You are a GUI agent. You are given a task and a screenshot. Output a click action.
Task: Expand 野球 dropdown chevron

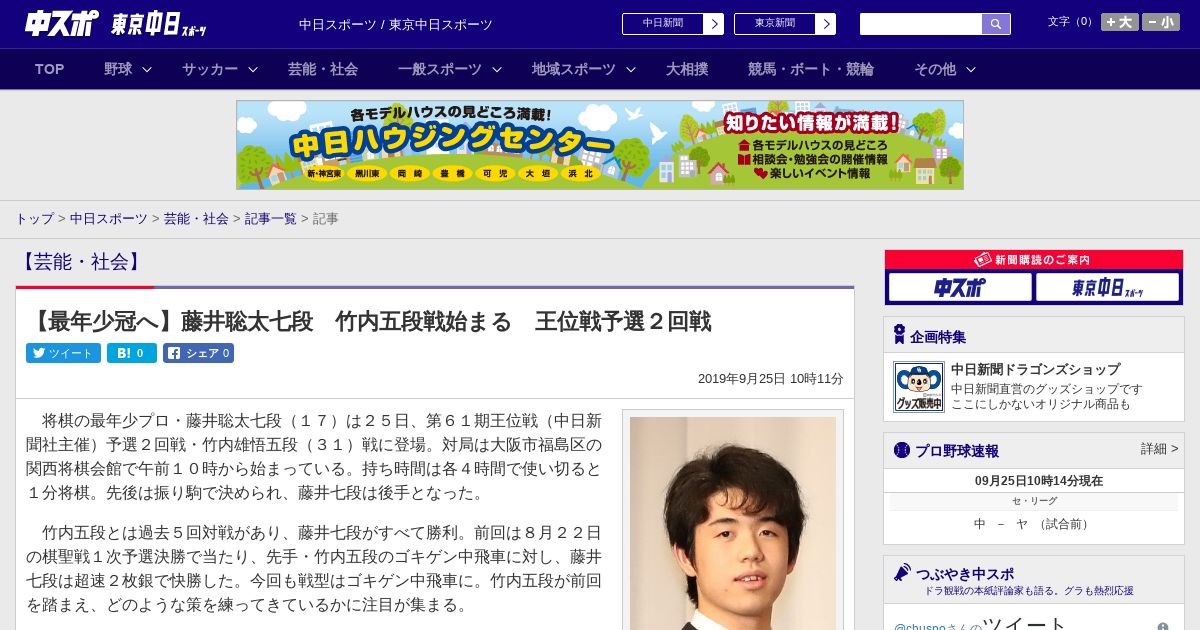[147, 69]
